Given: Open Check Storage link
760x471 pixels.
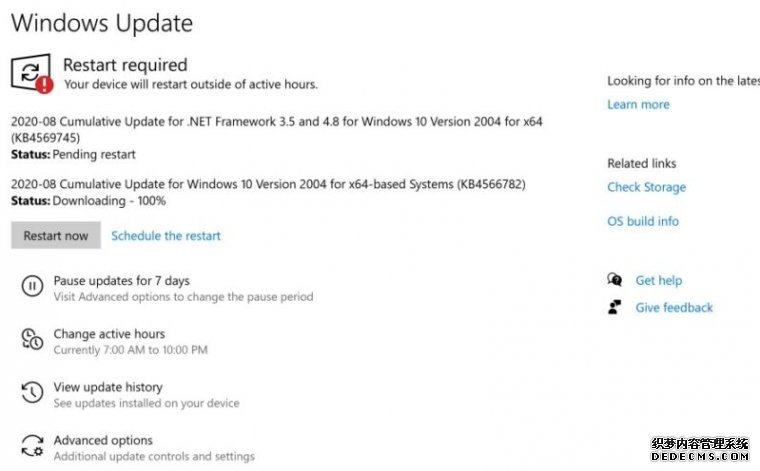Looking at the screenshot, I should point(646,187).
